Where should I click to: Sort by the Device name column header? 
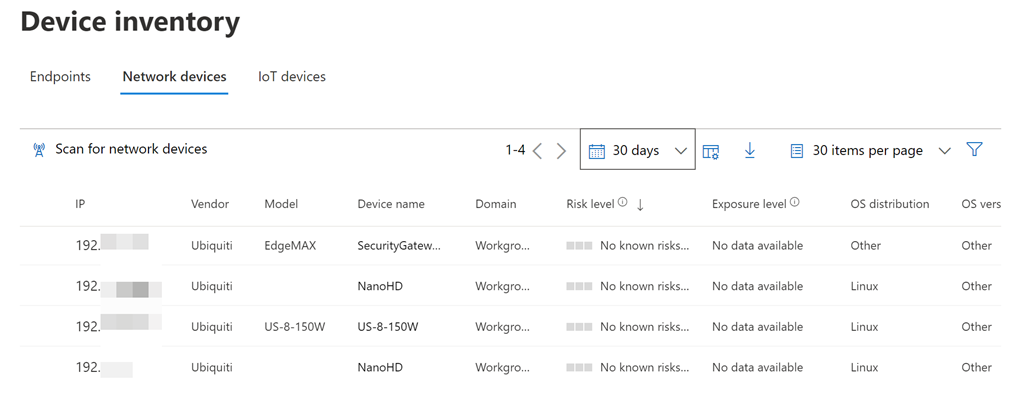pos(391,204)
